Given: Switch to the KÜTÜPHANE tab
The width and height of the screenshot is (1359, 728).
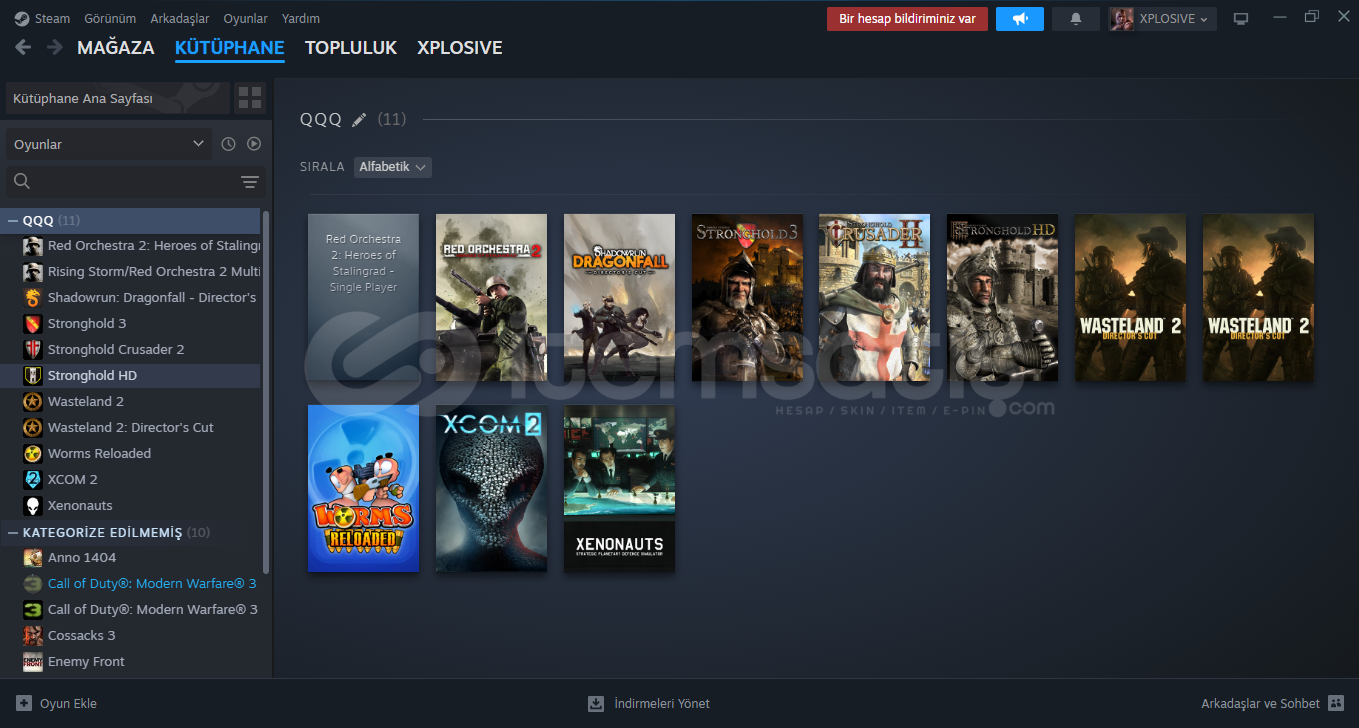Looking at the screenshot, I should click(229, 47).
